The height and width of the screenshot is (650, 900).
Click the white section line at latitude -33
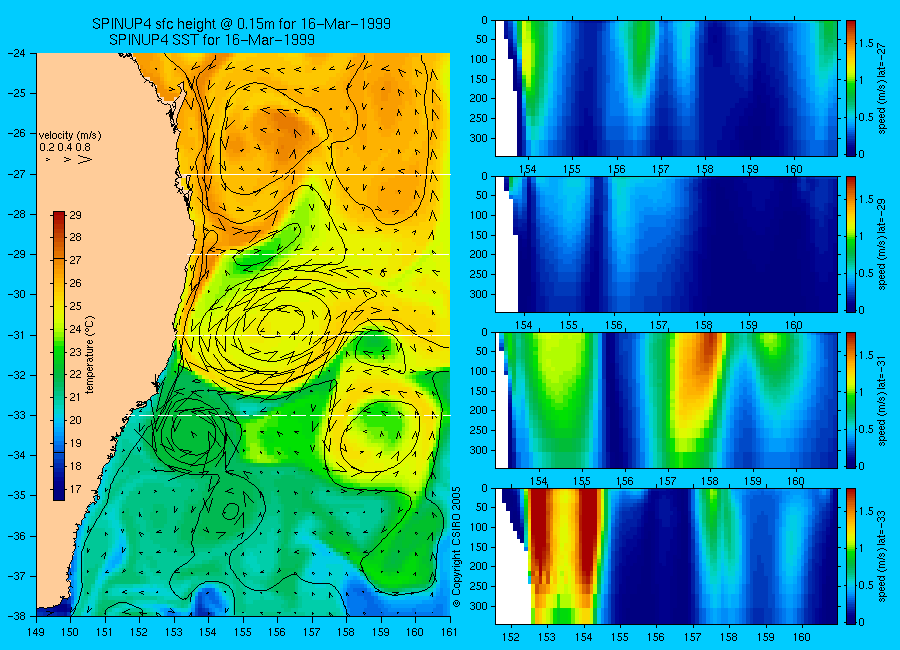point(293,415)
